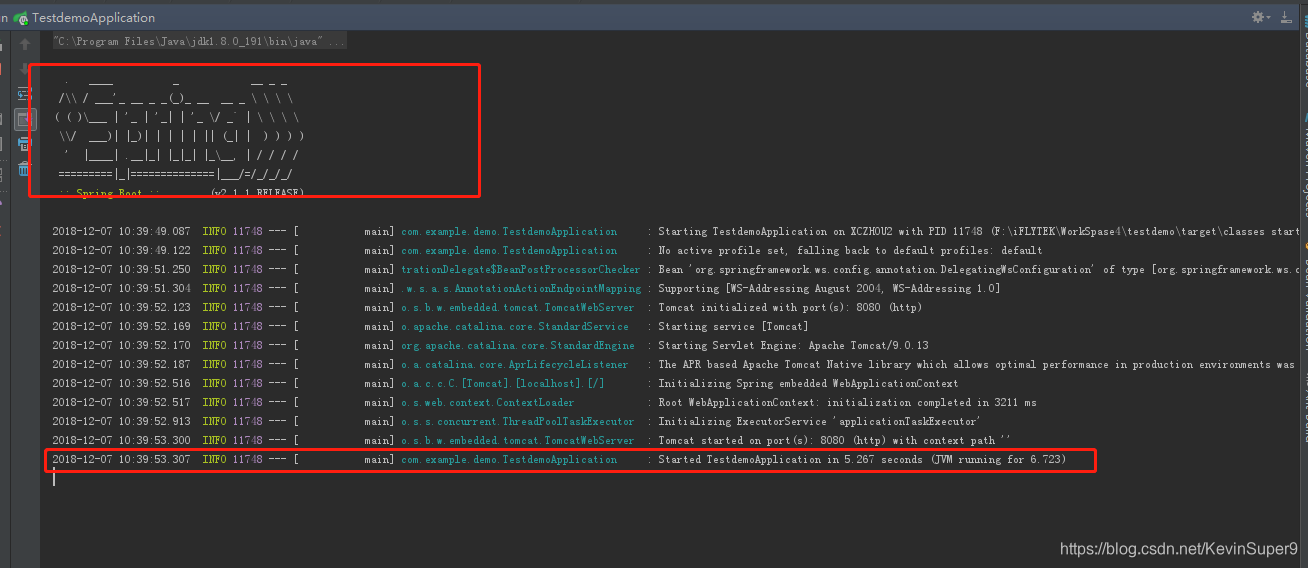Click 'Root WebApplicationContext: initialization completed' log text
The height and width of the screenshot is (568, 1308).
click(x=847, y=403)
